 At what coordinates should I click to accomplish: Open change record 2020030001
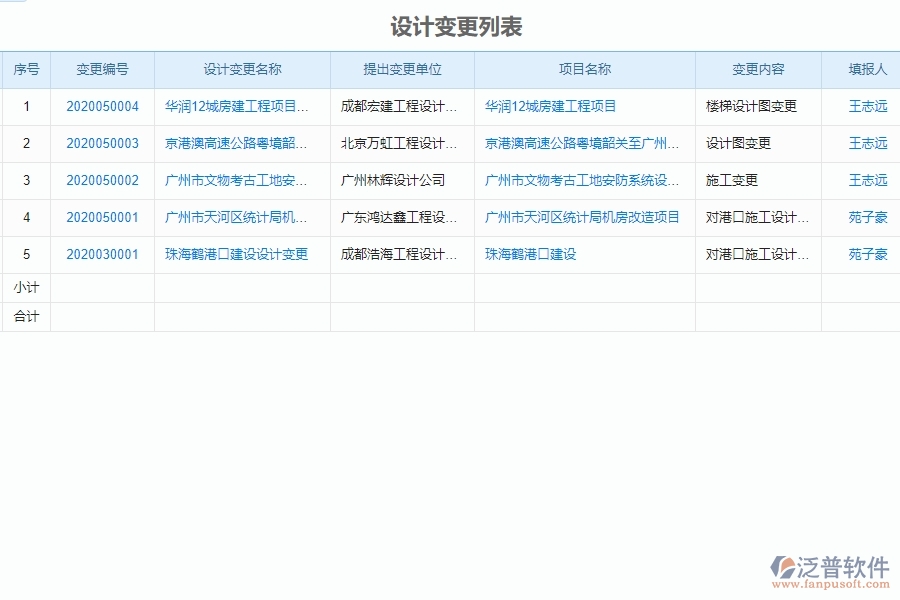[x=102, y=254]
